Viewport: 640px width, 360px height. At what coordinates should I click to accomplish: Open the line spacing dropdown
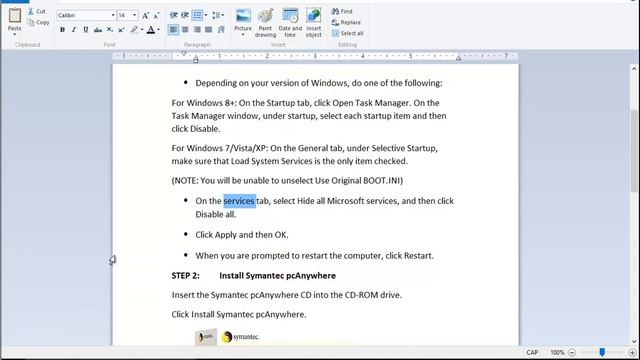[x=218, y=16]
